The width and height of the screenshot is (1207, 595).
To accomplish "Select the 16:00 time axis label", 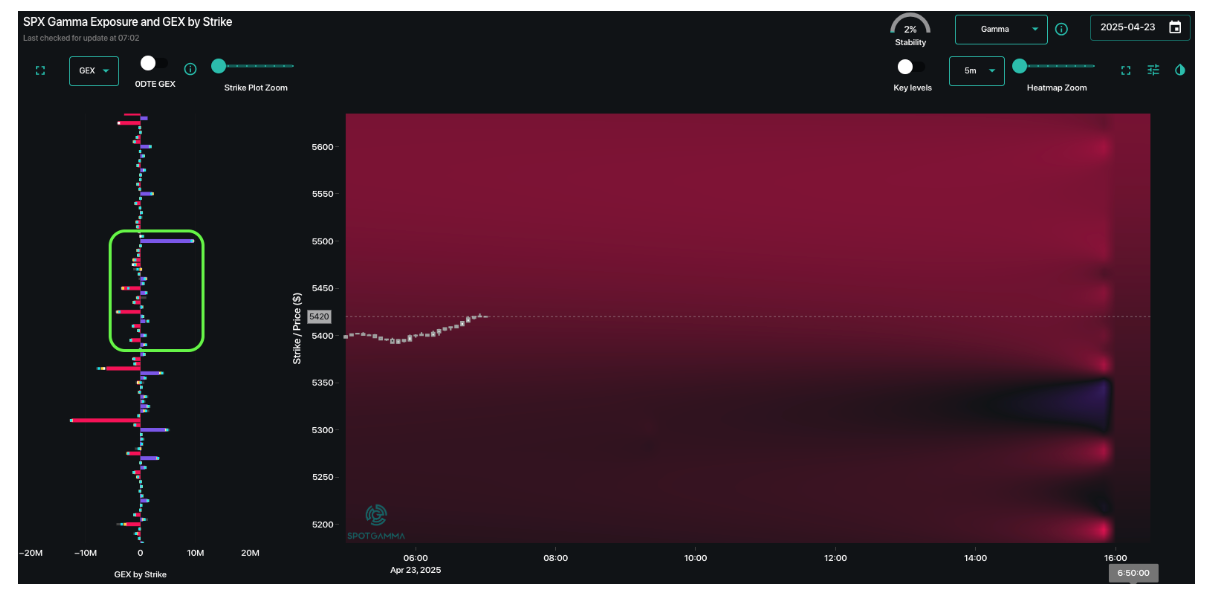I will pos(1116,558).
